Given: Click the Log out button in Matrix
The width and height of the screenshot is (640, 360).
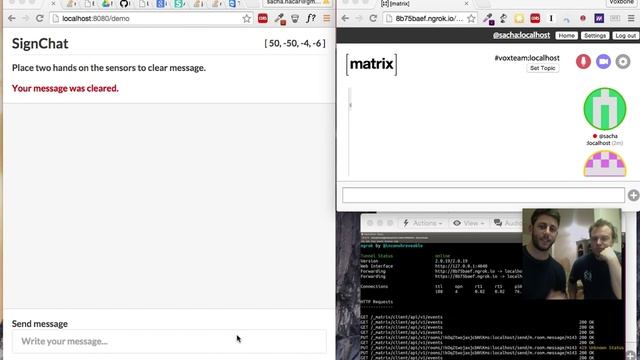Looking at the screenshot, I should tap(626, 36).
